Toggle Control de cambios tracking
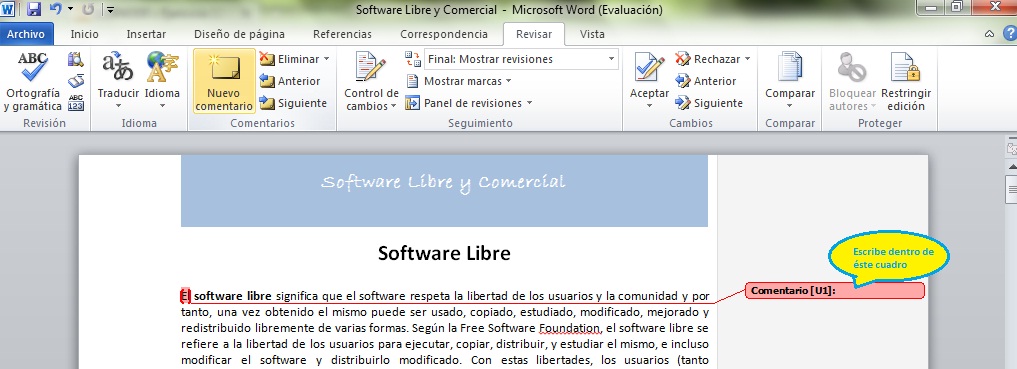1017x369 pixels. (371, 82)
